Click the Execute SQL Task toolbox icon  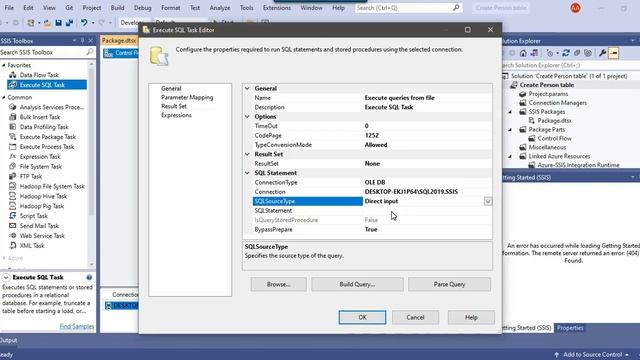point(13,84)
